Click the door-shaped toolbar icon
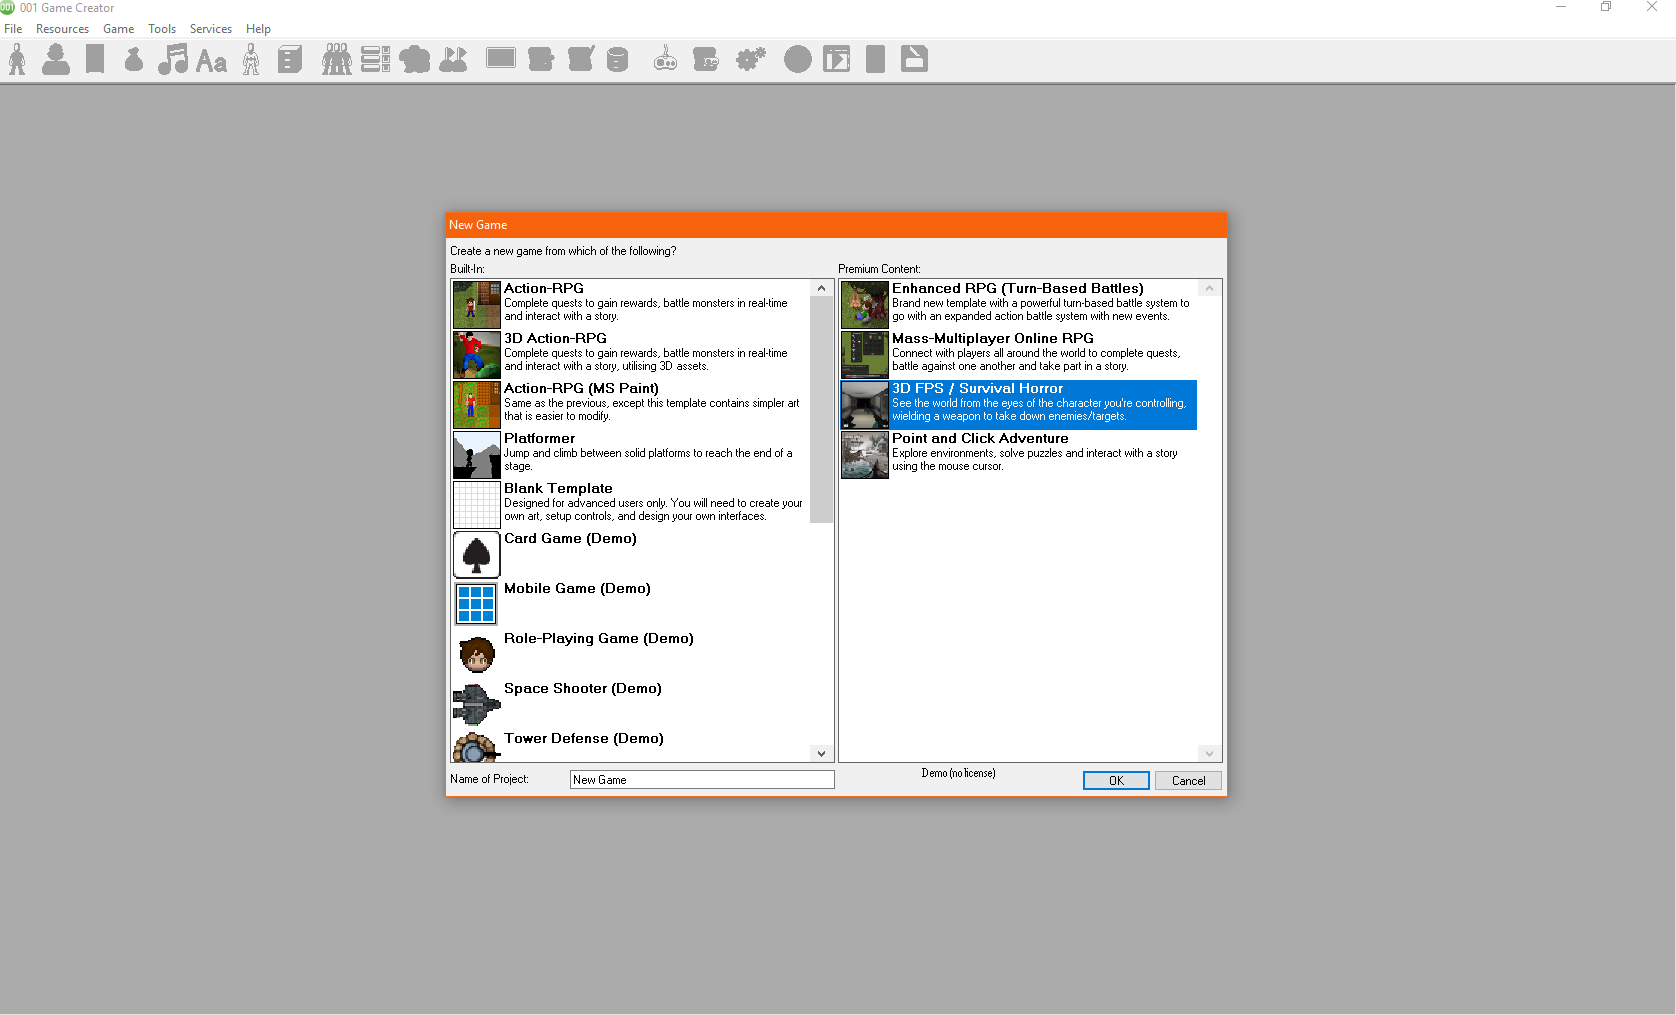 coord(95,60)
